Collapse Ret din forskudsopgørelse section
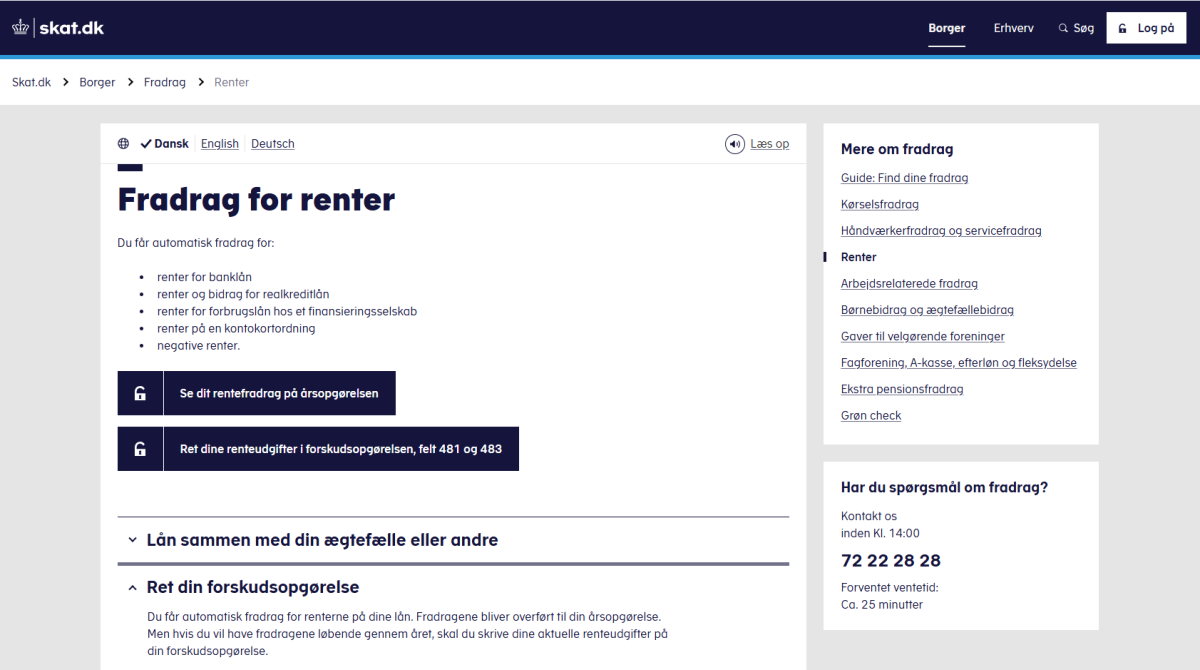Viewport: 1200px width, 670px height. click(x=252, y=587)
